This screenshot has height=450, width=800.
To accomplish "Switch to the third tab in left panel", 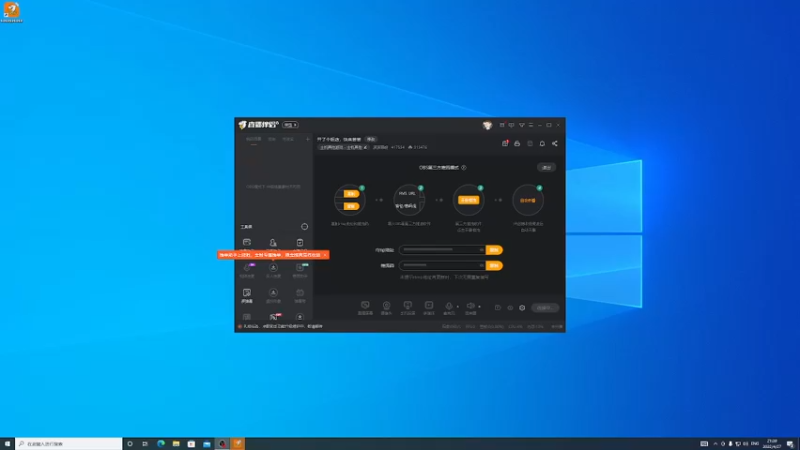I will click(288, 139).
